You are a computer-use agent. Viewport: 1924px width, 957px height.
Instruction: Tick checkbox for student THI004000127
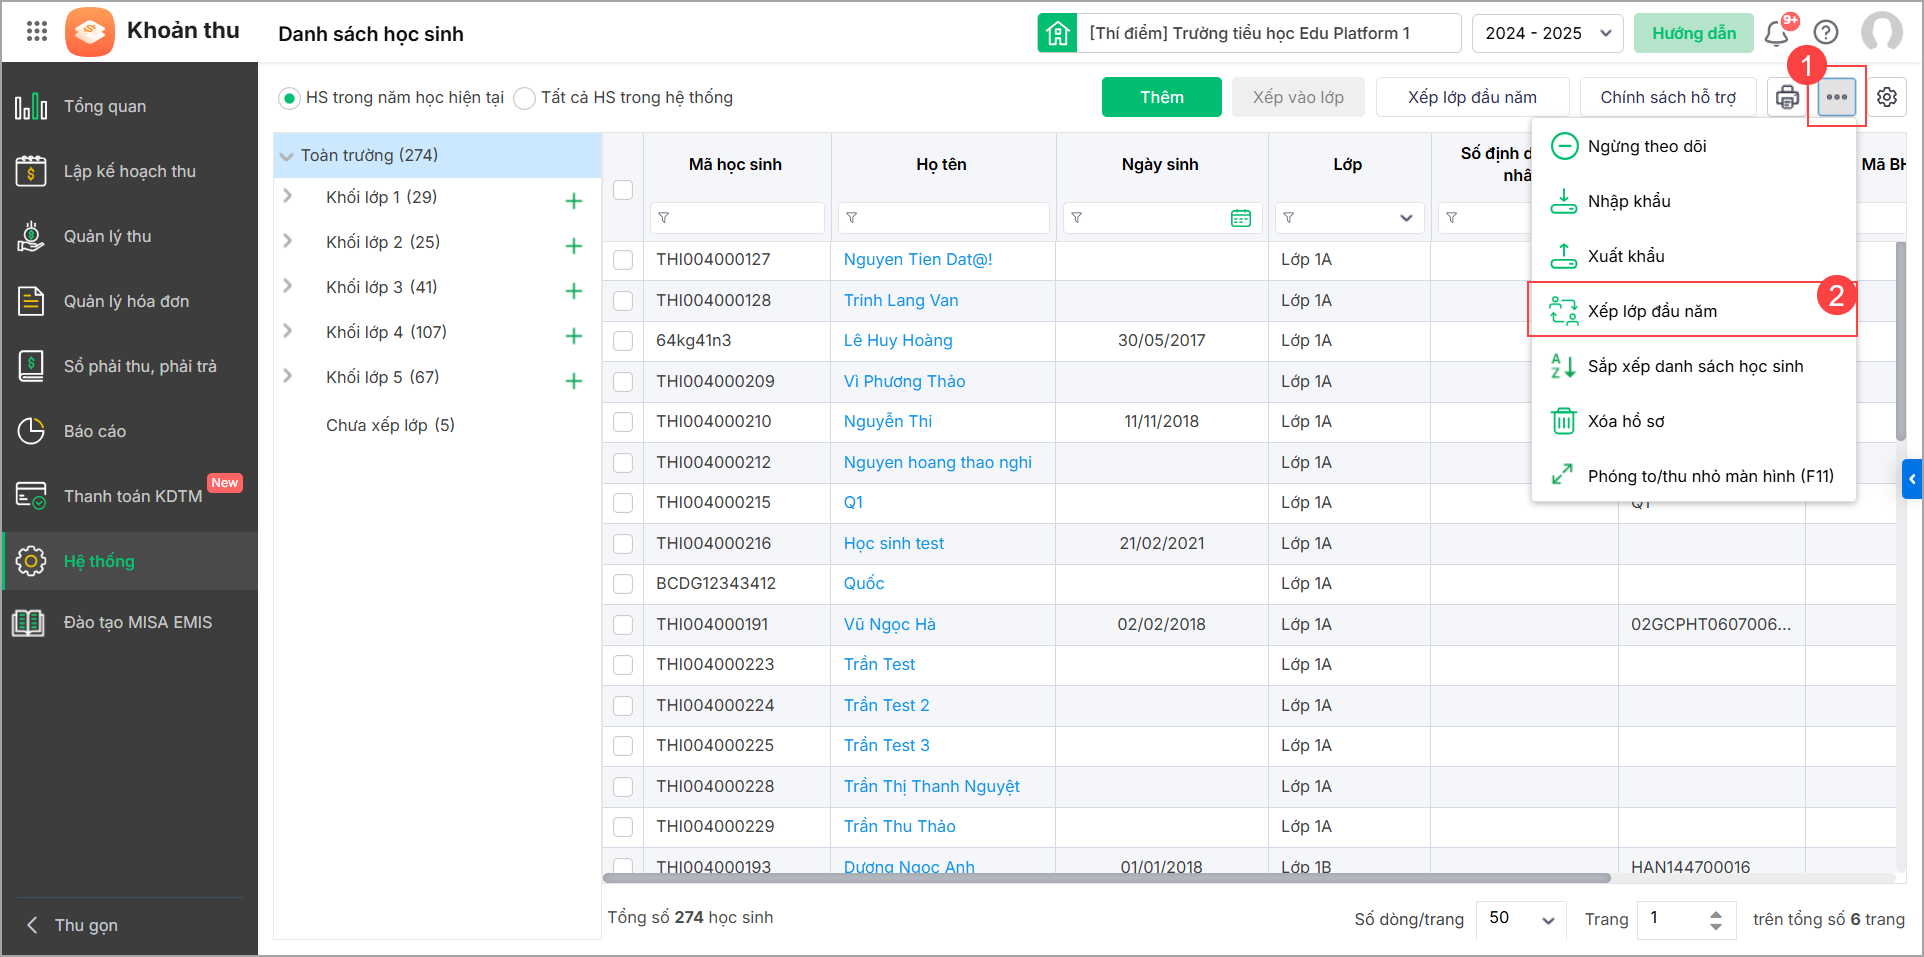click(623, 260)
